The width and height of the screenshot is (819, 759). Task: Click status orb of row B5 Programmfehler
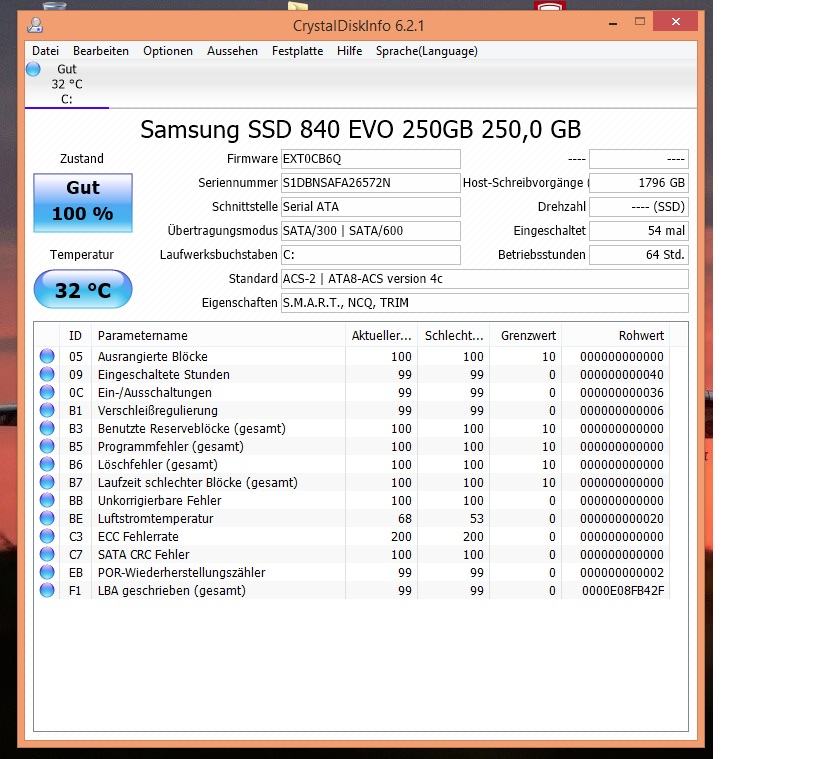(47, 446)
